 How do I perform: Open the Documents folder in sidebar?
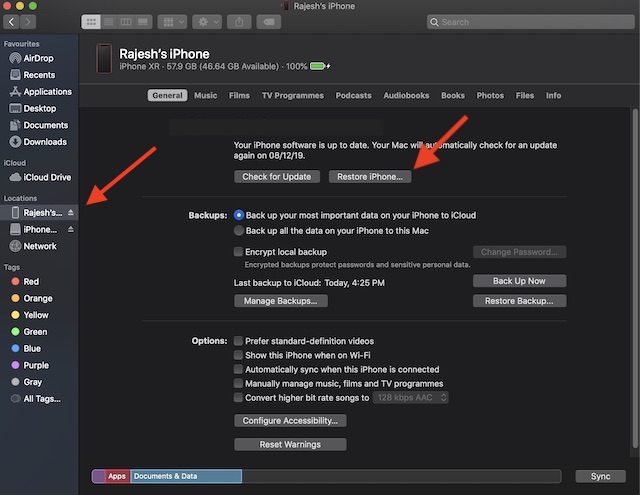39,125
